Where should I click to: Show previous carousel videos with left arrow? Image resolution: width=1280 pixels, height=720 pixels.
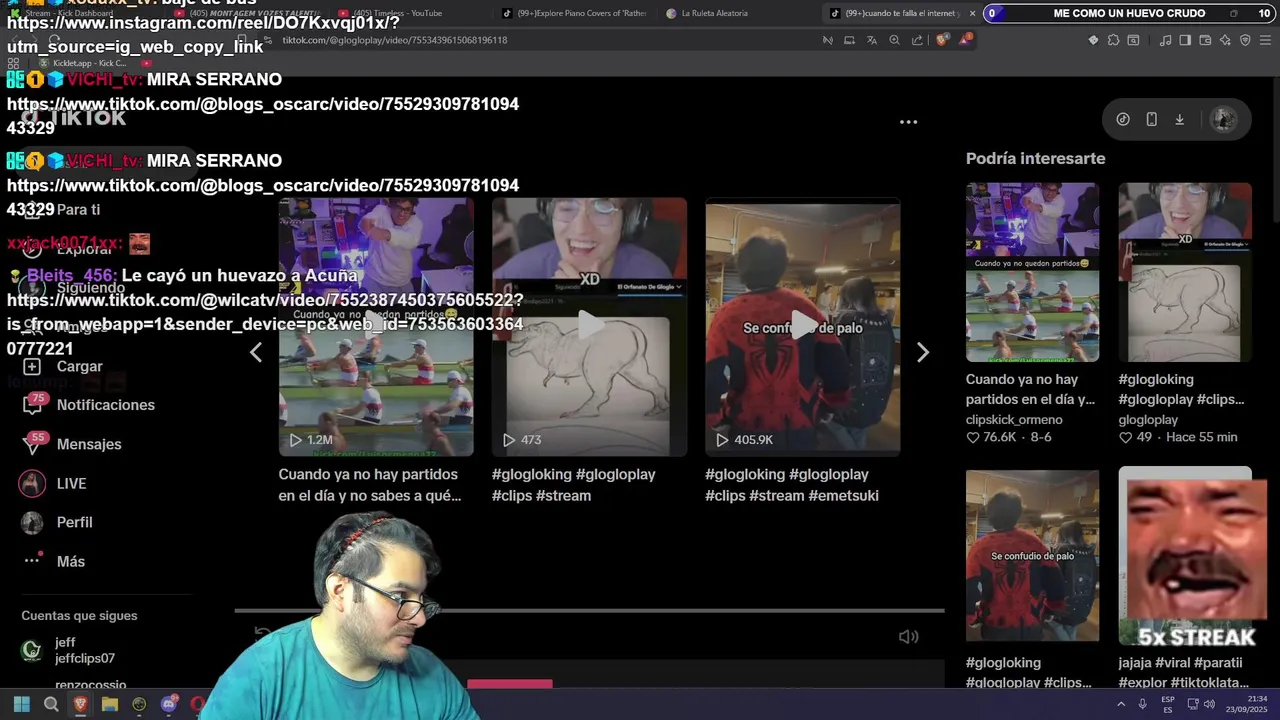click(256, 352)
